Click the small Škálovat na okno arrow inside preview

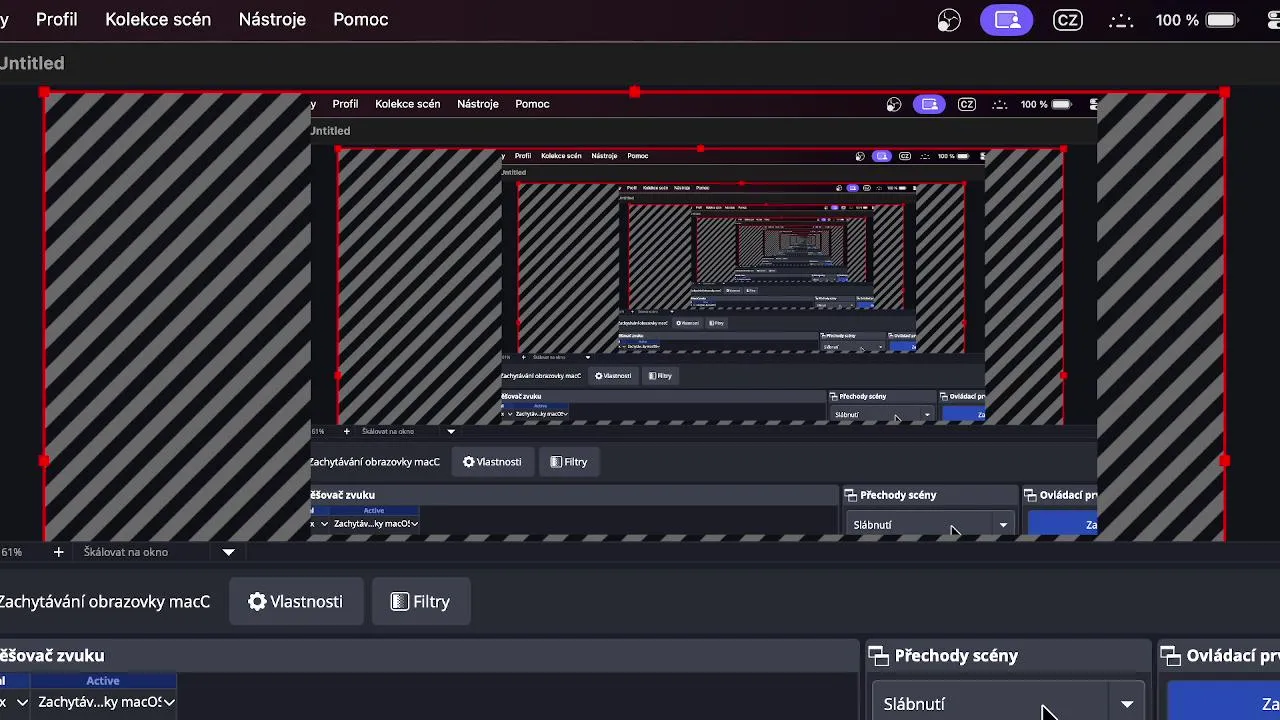pyautogui.click(x=451, y=431)
